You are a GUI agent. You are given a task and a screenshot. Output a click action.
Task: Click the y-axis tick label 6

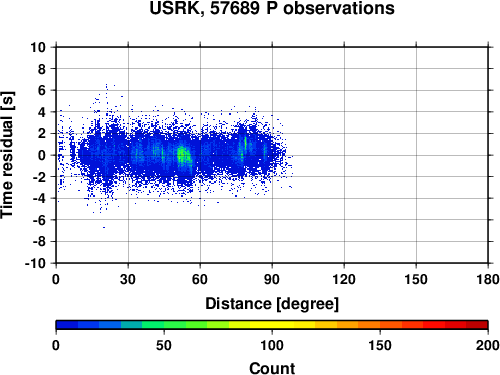[42, 90]
